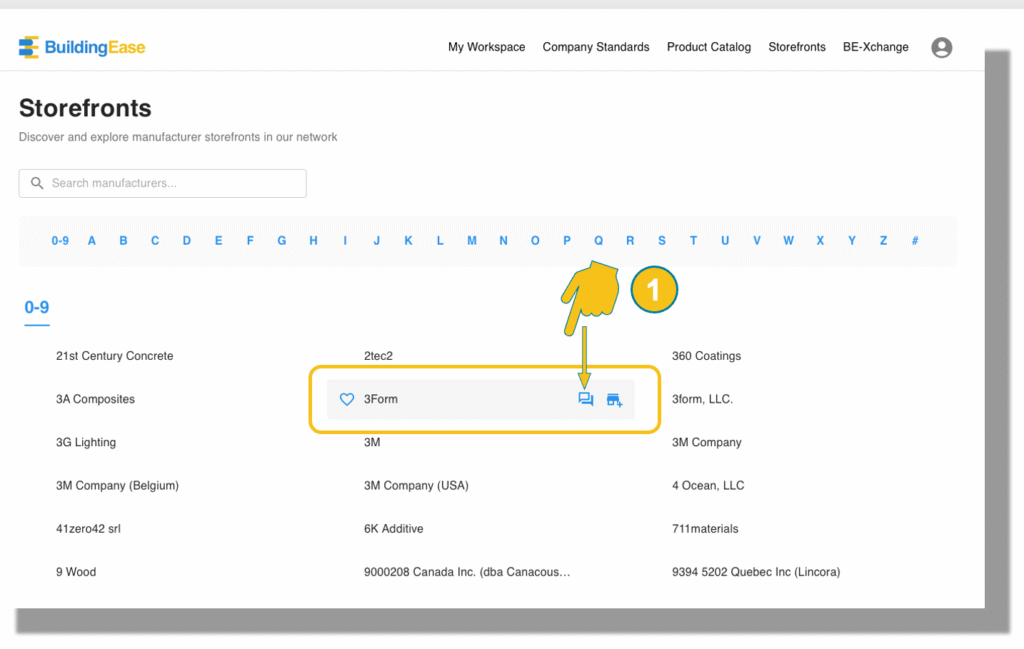1024x649 pixels.
Task: Filter manufacturers by letter K
Action: pos(408,241)
